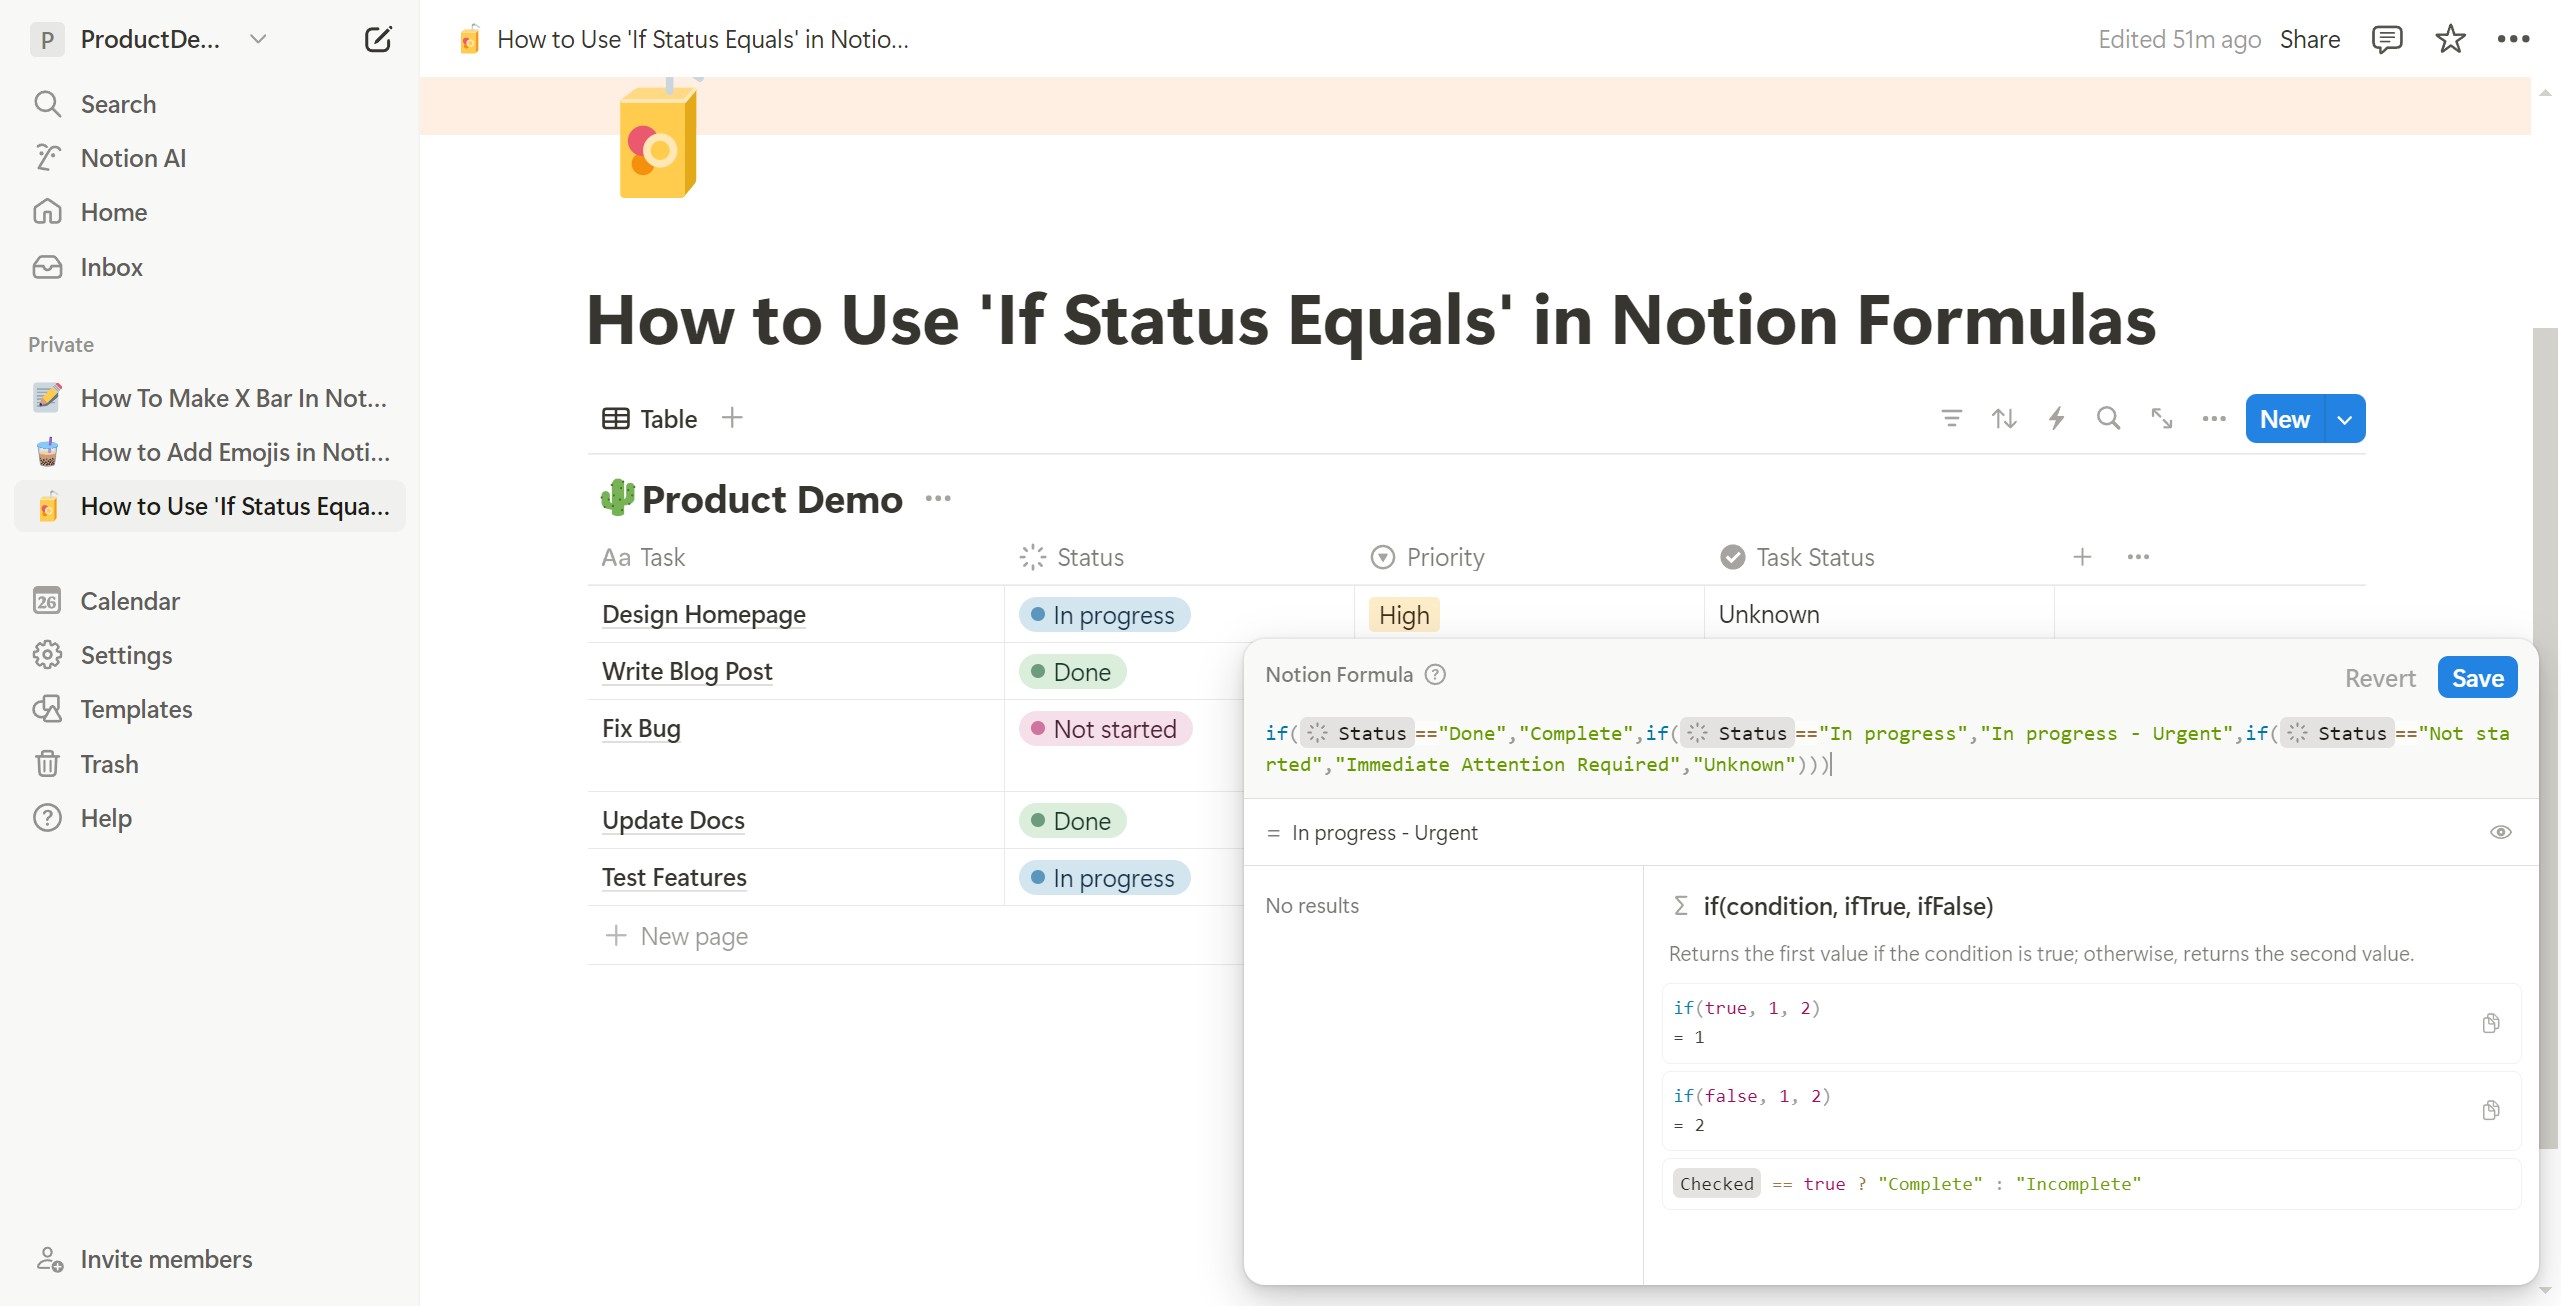Screen dimensions: 2561x1306
Task: Open the page options three-dot menu
Action: [x=2512, y=39]
